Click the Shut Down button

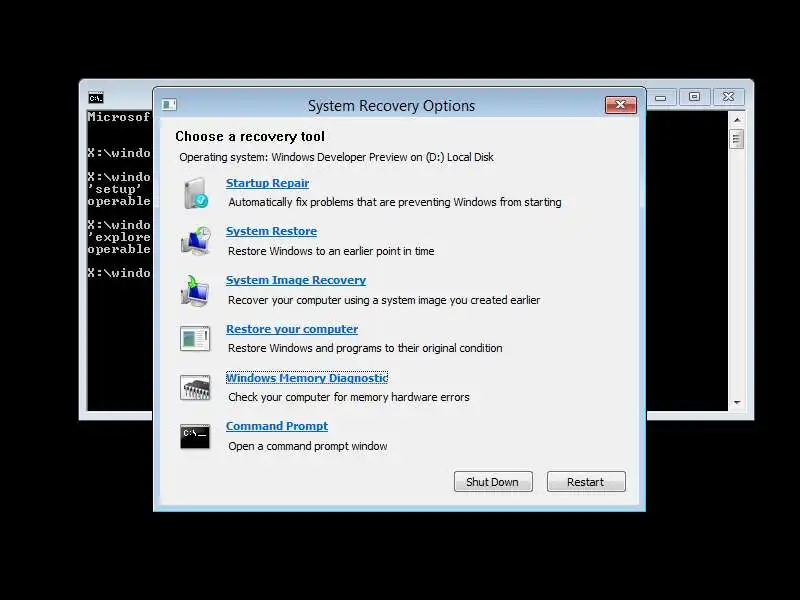(x=493, y=482)
